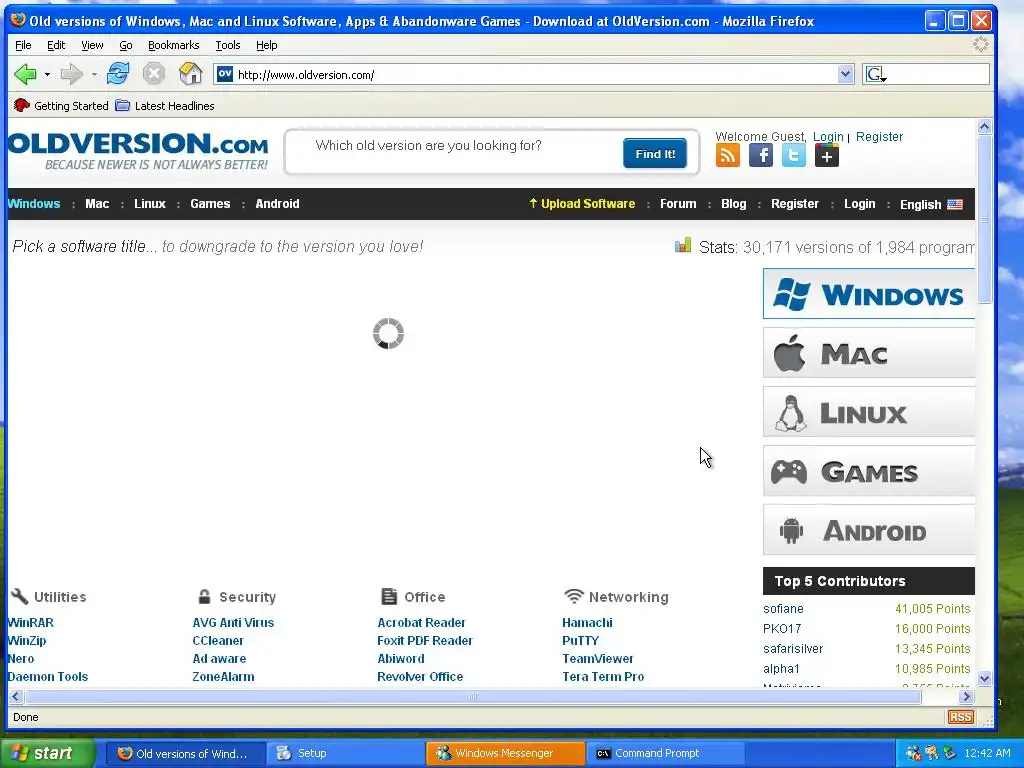1024x768 pixels.
Task: Open the Twitter social icon
Action: (x=793, y=155)
